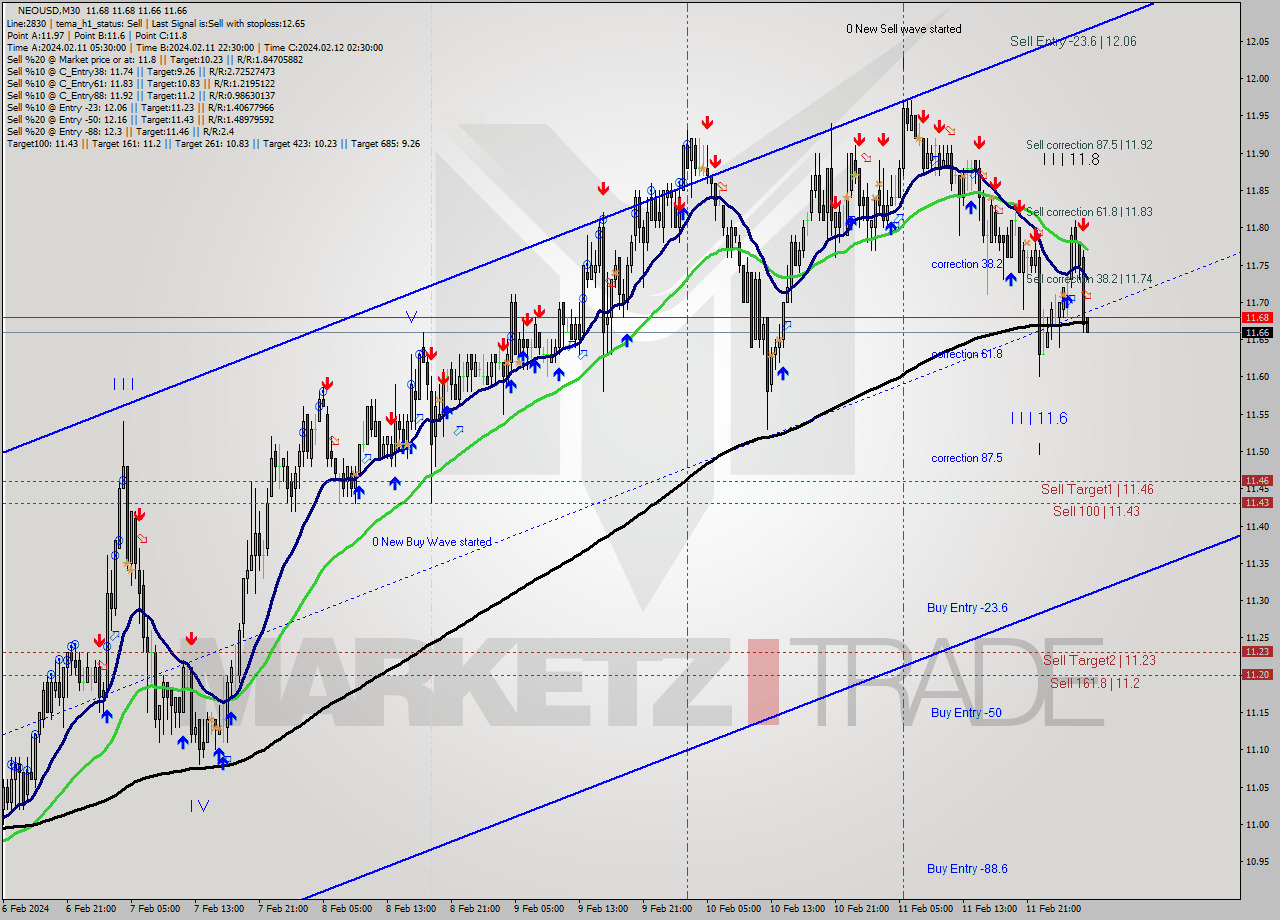Select the 'Sell Entry -23.6 | 12.06' label
Viewport: 1280px width, 920px height.
1073,41
